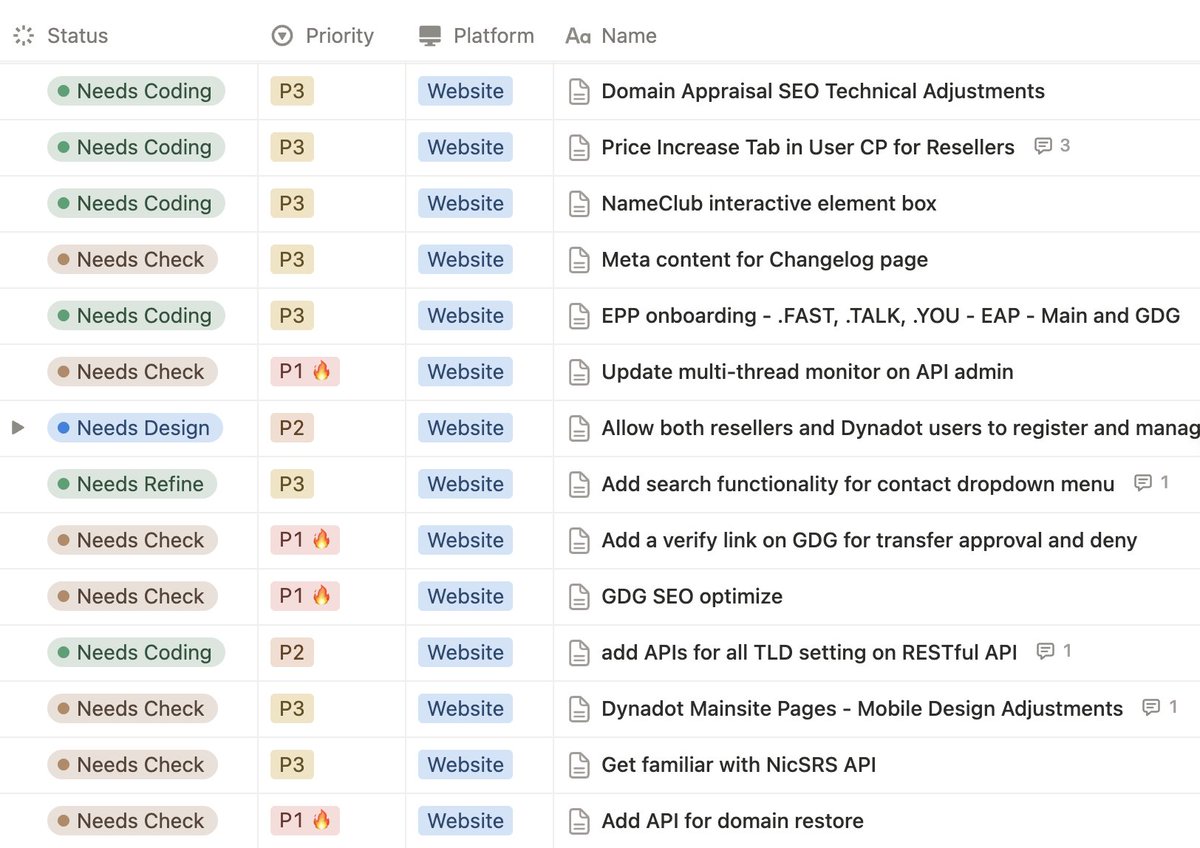
Task: Open EPP onboarding .FAST .TALK .YOU page
Action: coord(891,315)
